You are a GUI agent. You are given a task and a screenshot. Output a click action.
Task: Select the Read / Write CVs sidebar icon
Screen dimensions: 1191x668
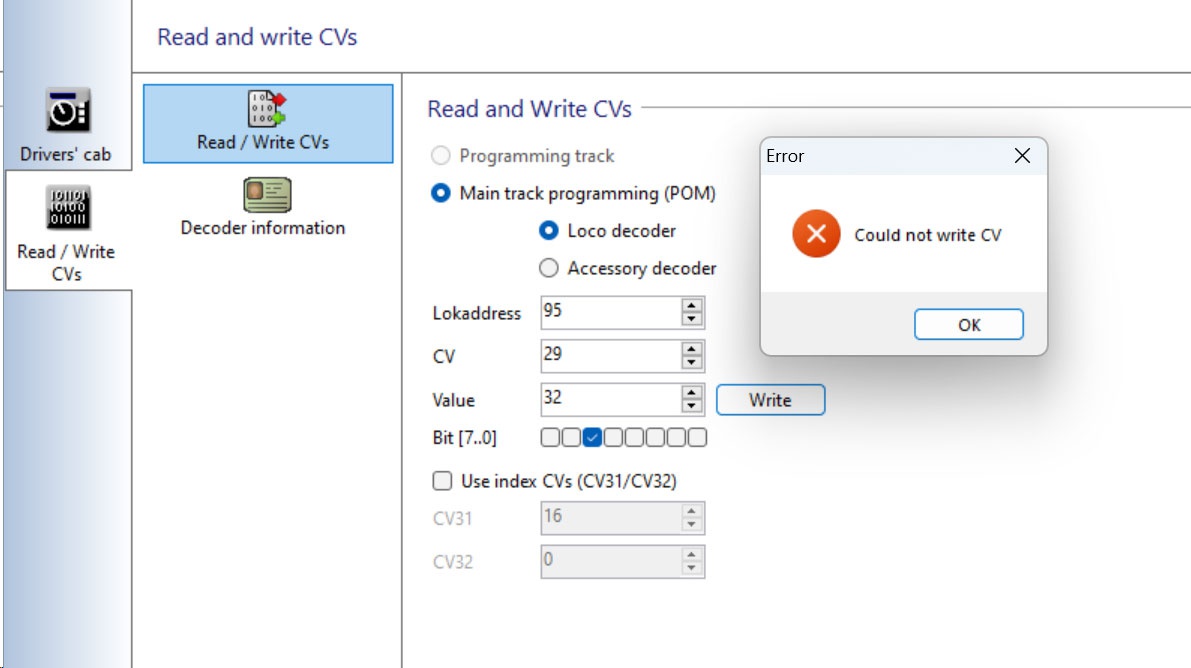tap(67, 208)
